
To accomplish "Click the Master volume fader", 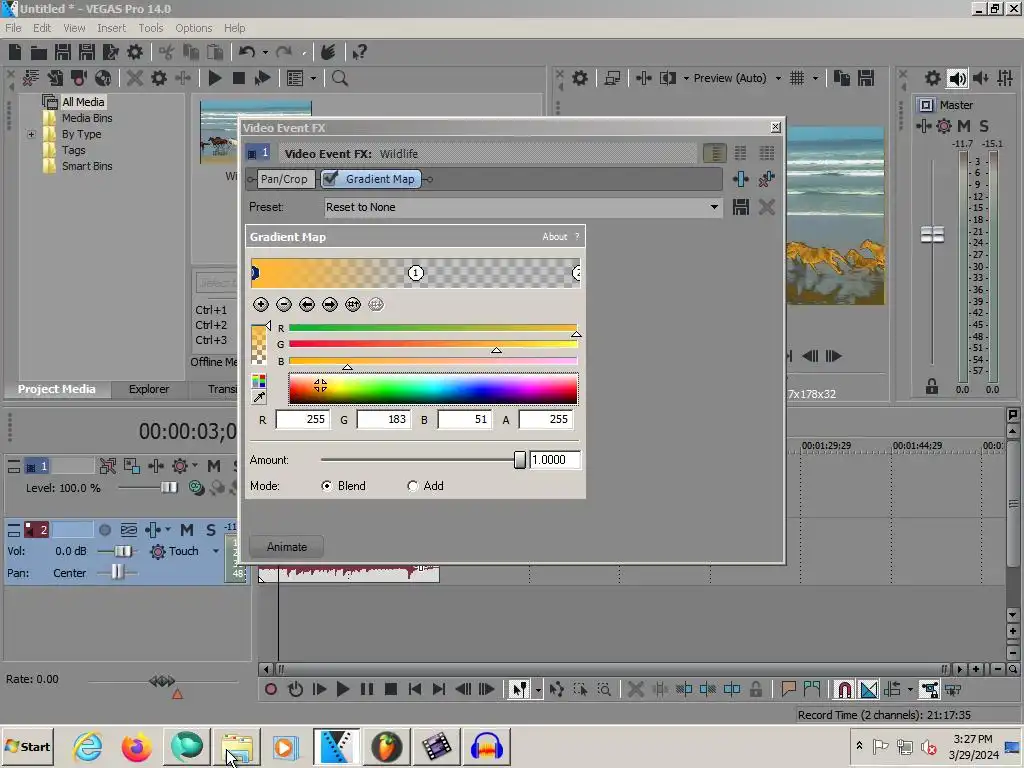I will click(x=933, y=234).
